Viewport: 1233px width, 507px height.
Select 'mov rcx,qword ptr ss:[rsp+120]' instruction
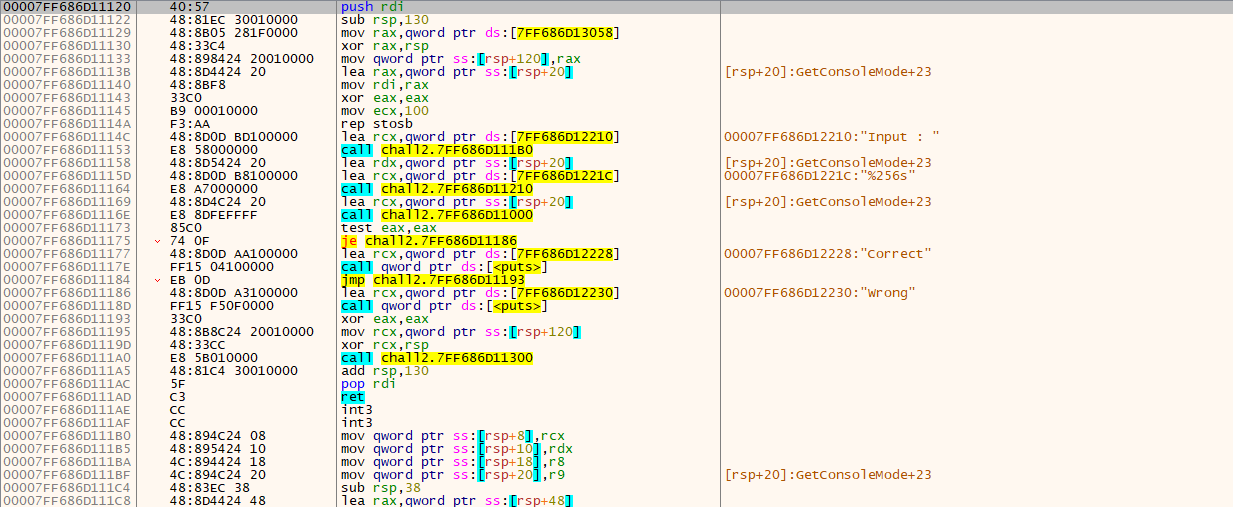461,332
